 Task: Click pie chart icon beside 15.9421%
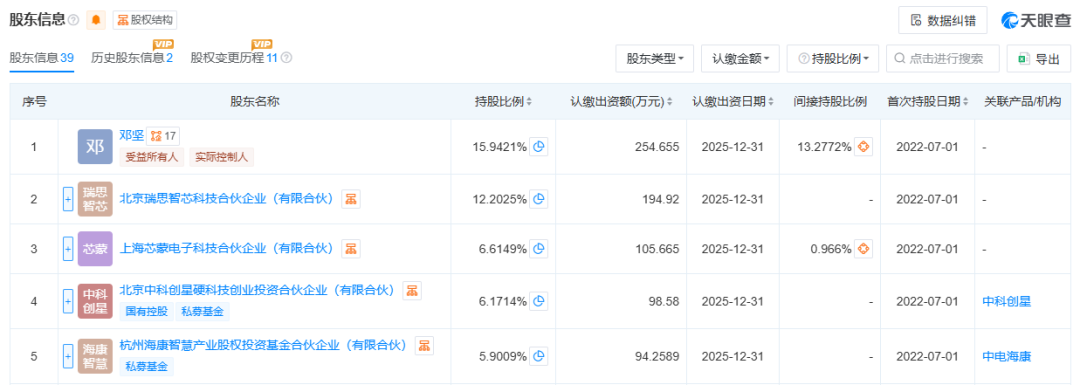tap(539, 147)
